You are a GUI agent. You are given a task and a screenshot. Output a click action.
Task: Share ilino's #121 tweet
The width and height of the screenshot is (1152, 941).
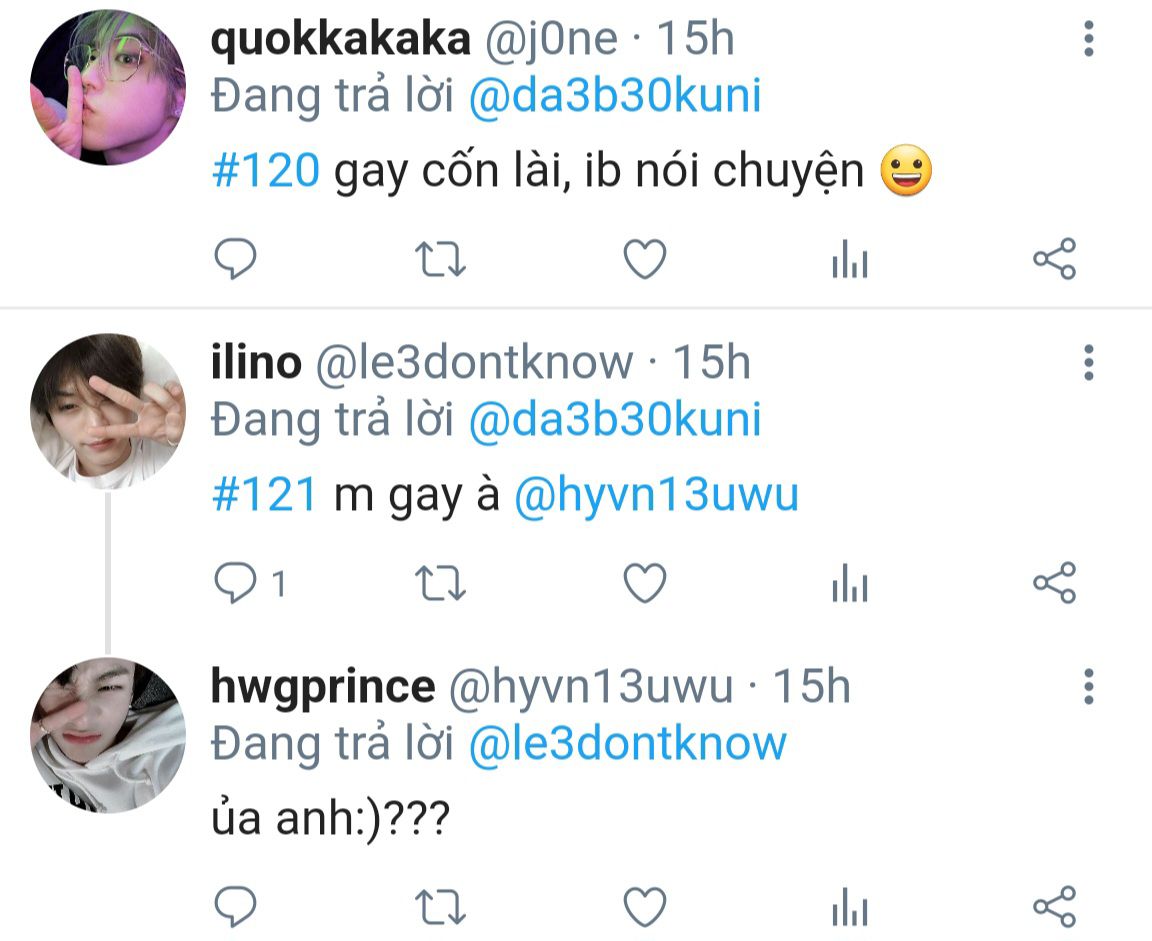tap(1054, 583)
